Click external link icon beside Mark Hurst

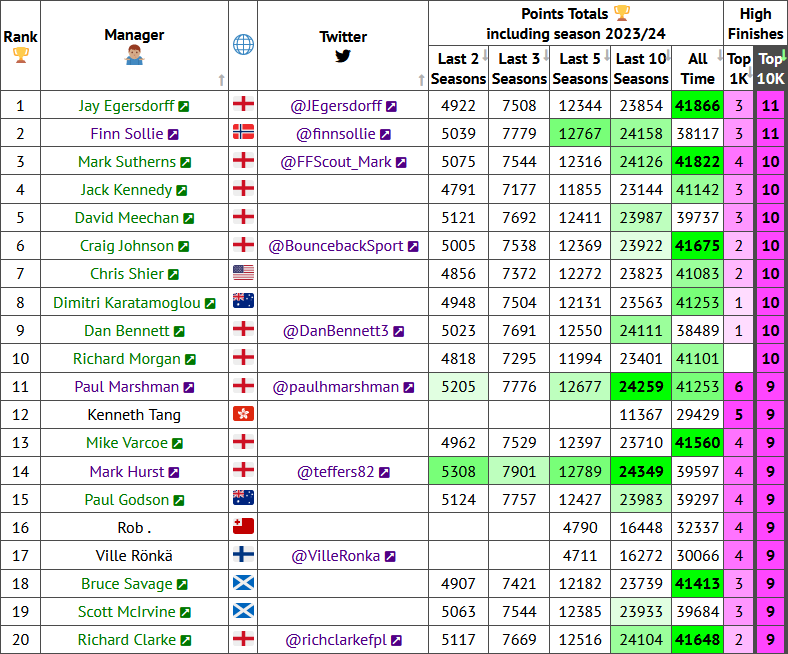[x=174, y=473]
